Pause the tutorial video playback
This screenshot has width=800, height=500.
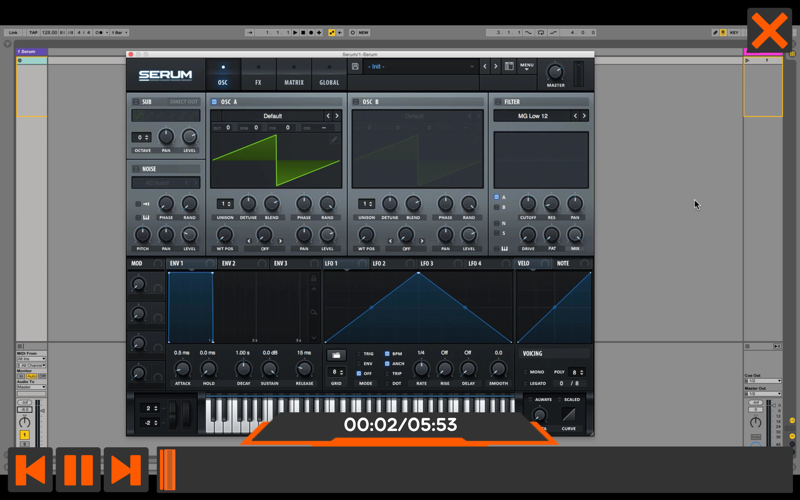[78, 469]
